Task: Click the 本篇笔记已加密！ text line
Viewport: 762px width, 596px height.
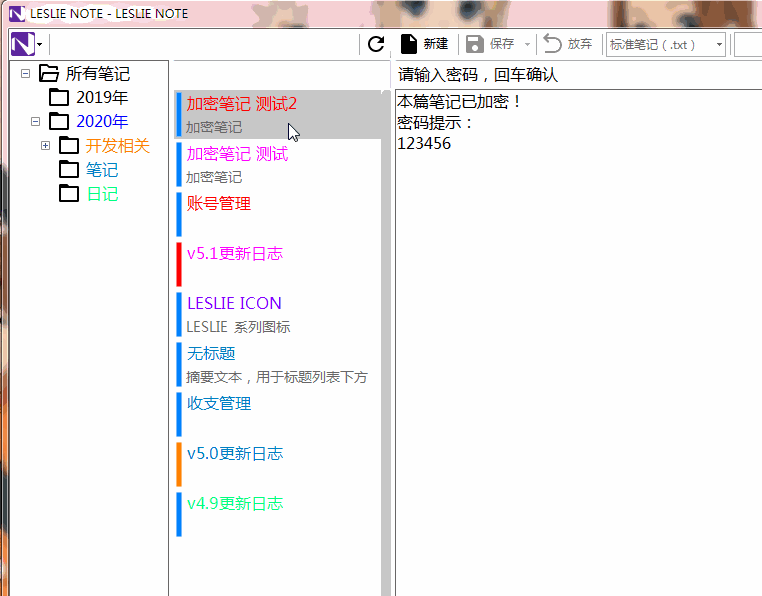Action: tap(459, 102)
